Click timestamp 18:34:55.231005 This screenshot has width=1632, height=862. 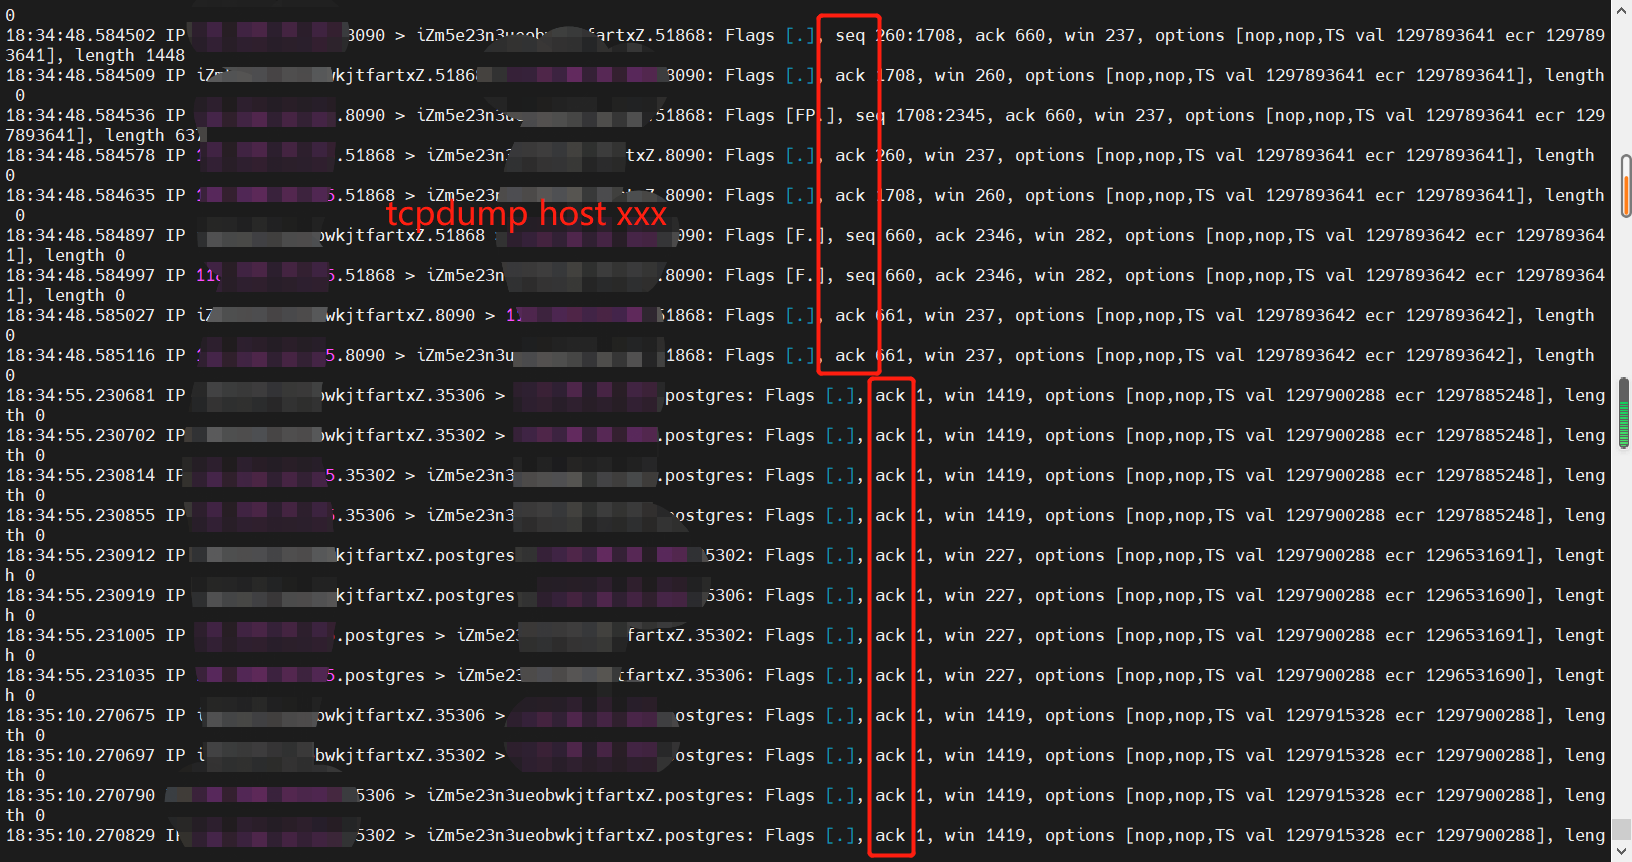coord(81,635)
